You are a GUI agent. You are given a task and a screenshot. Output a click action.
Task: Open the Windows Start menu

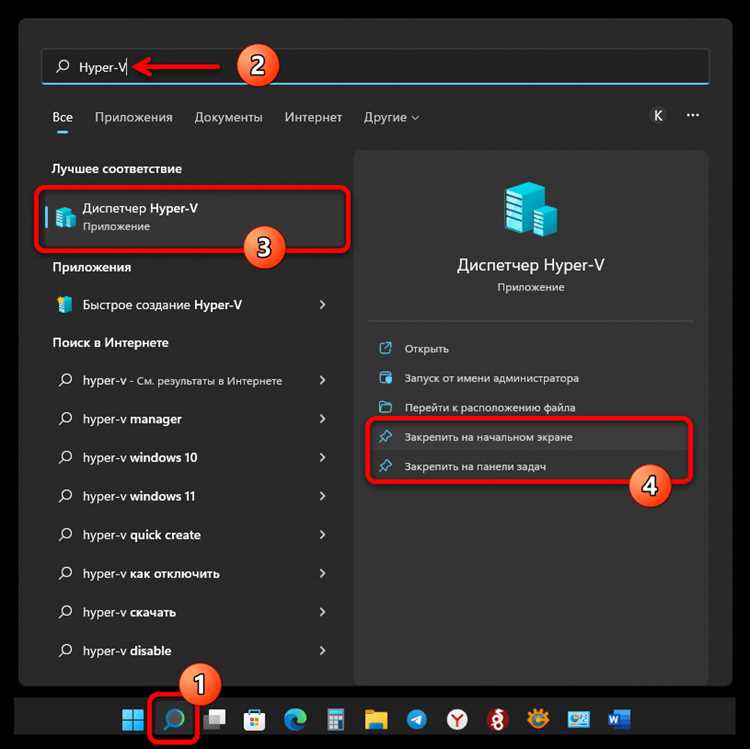[x=133, y=719]
